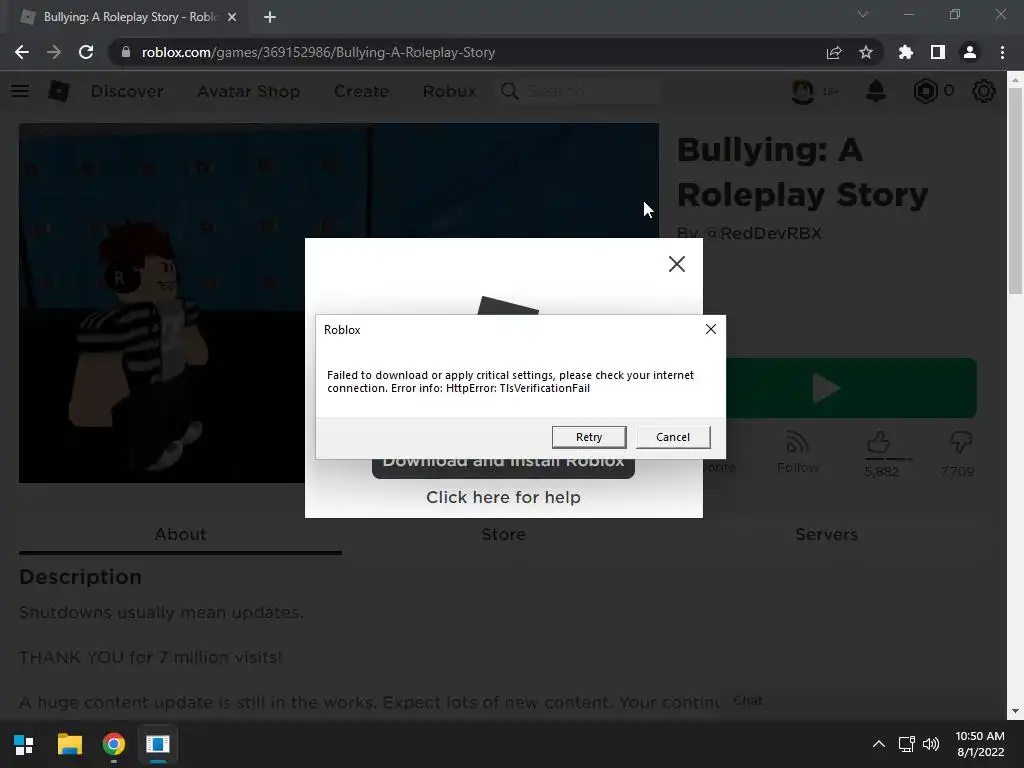Go forward in browser history

point(54,52)
